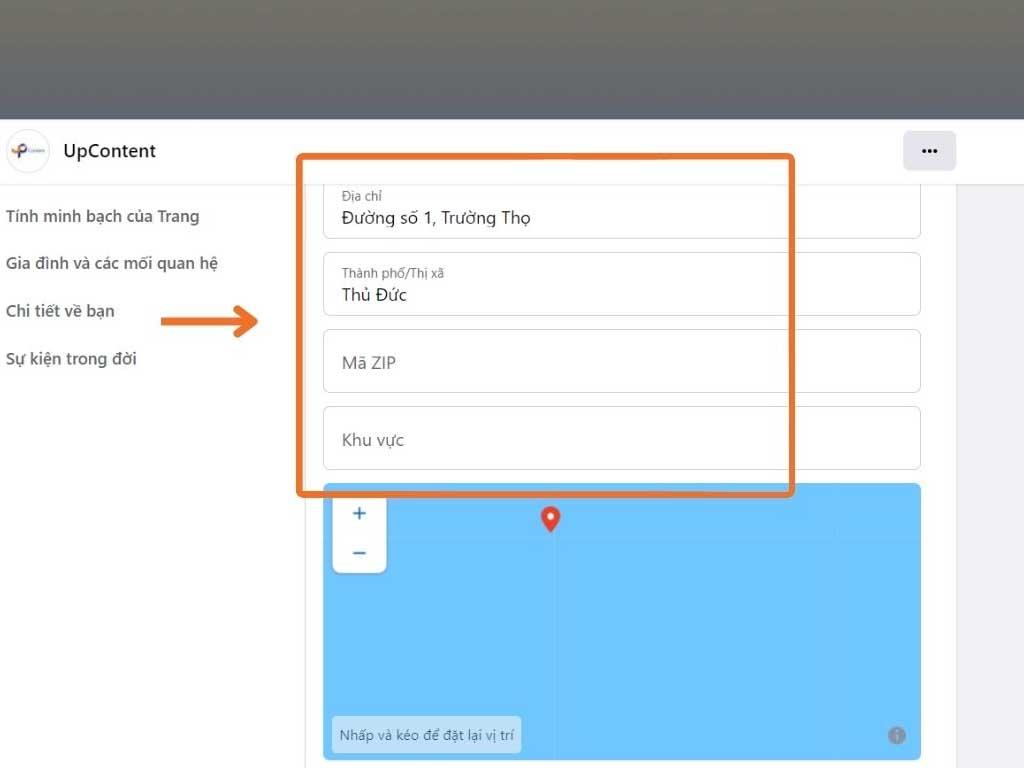Open Sự kiện trong đời section
The width and height of the screenshot is (1024, 768).
[71, 358]
